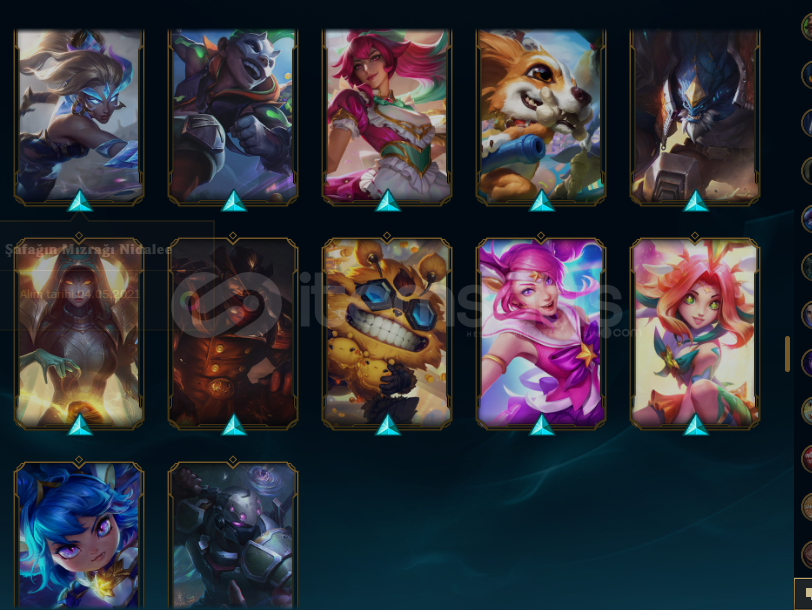Select the top friend avatar in right sidebar
812x610 pixels.
click(x=807, y=26)
